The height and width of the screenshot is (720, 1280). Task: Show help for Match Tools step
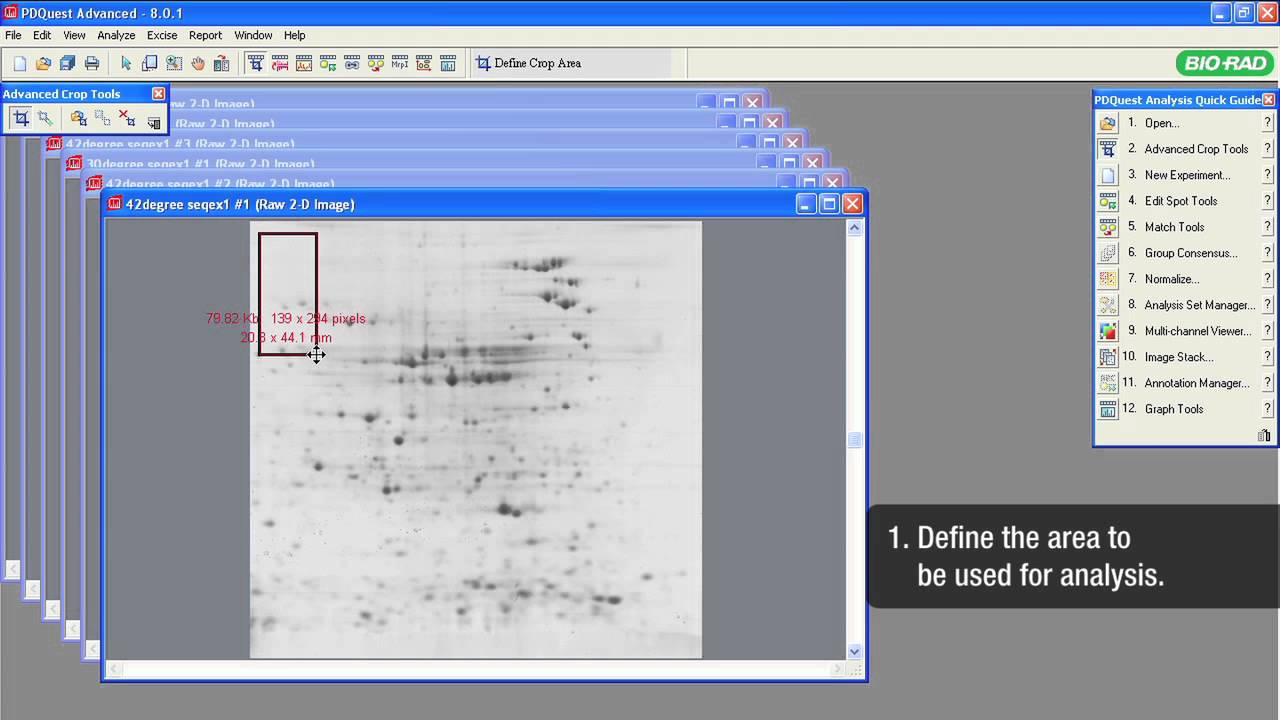(x=1267, y=227)
